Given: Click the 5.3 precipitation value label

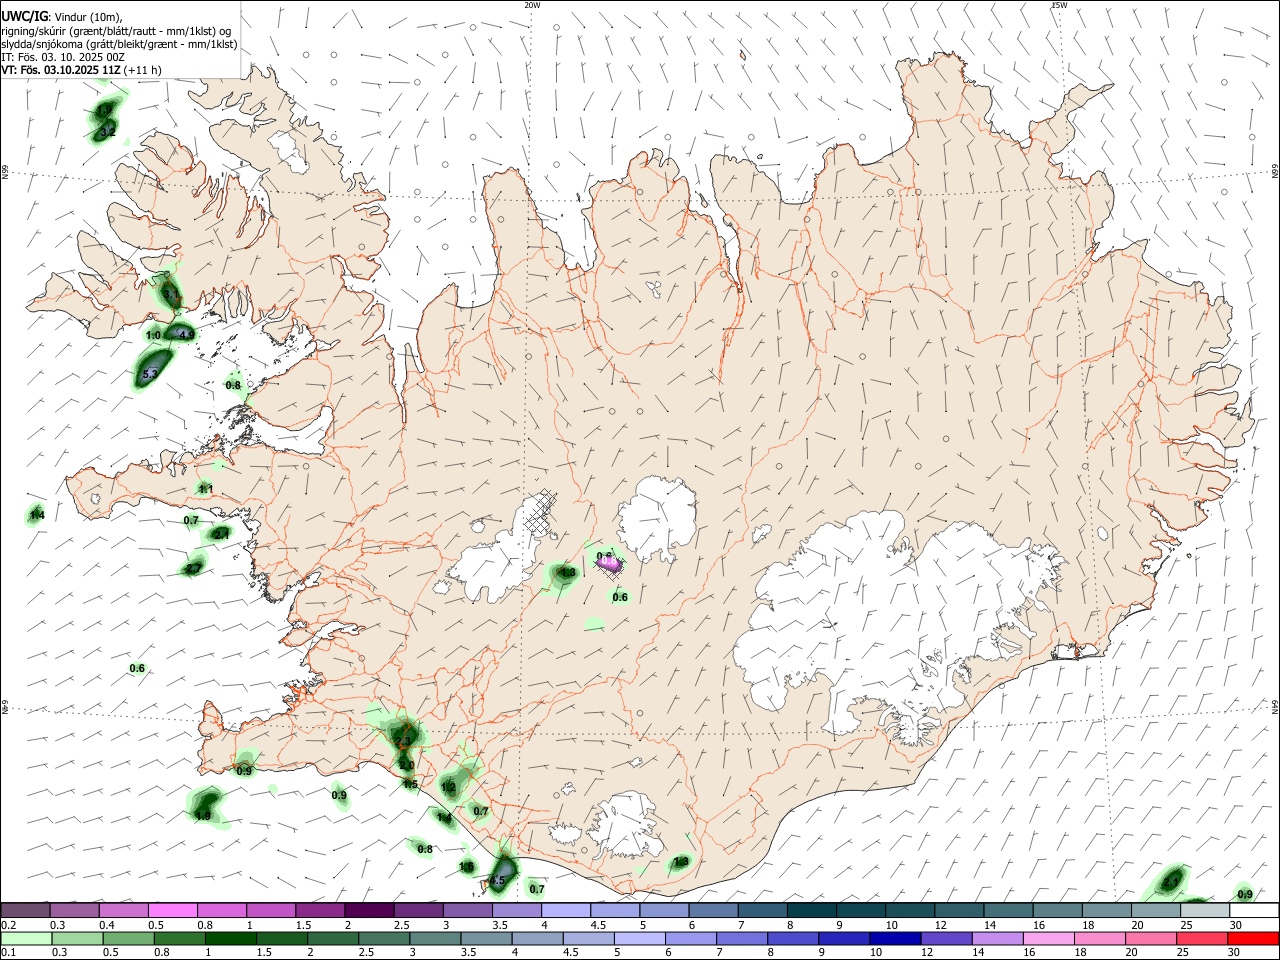Looking at the screenshot, I should pos(150,374).
